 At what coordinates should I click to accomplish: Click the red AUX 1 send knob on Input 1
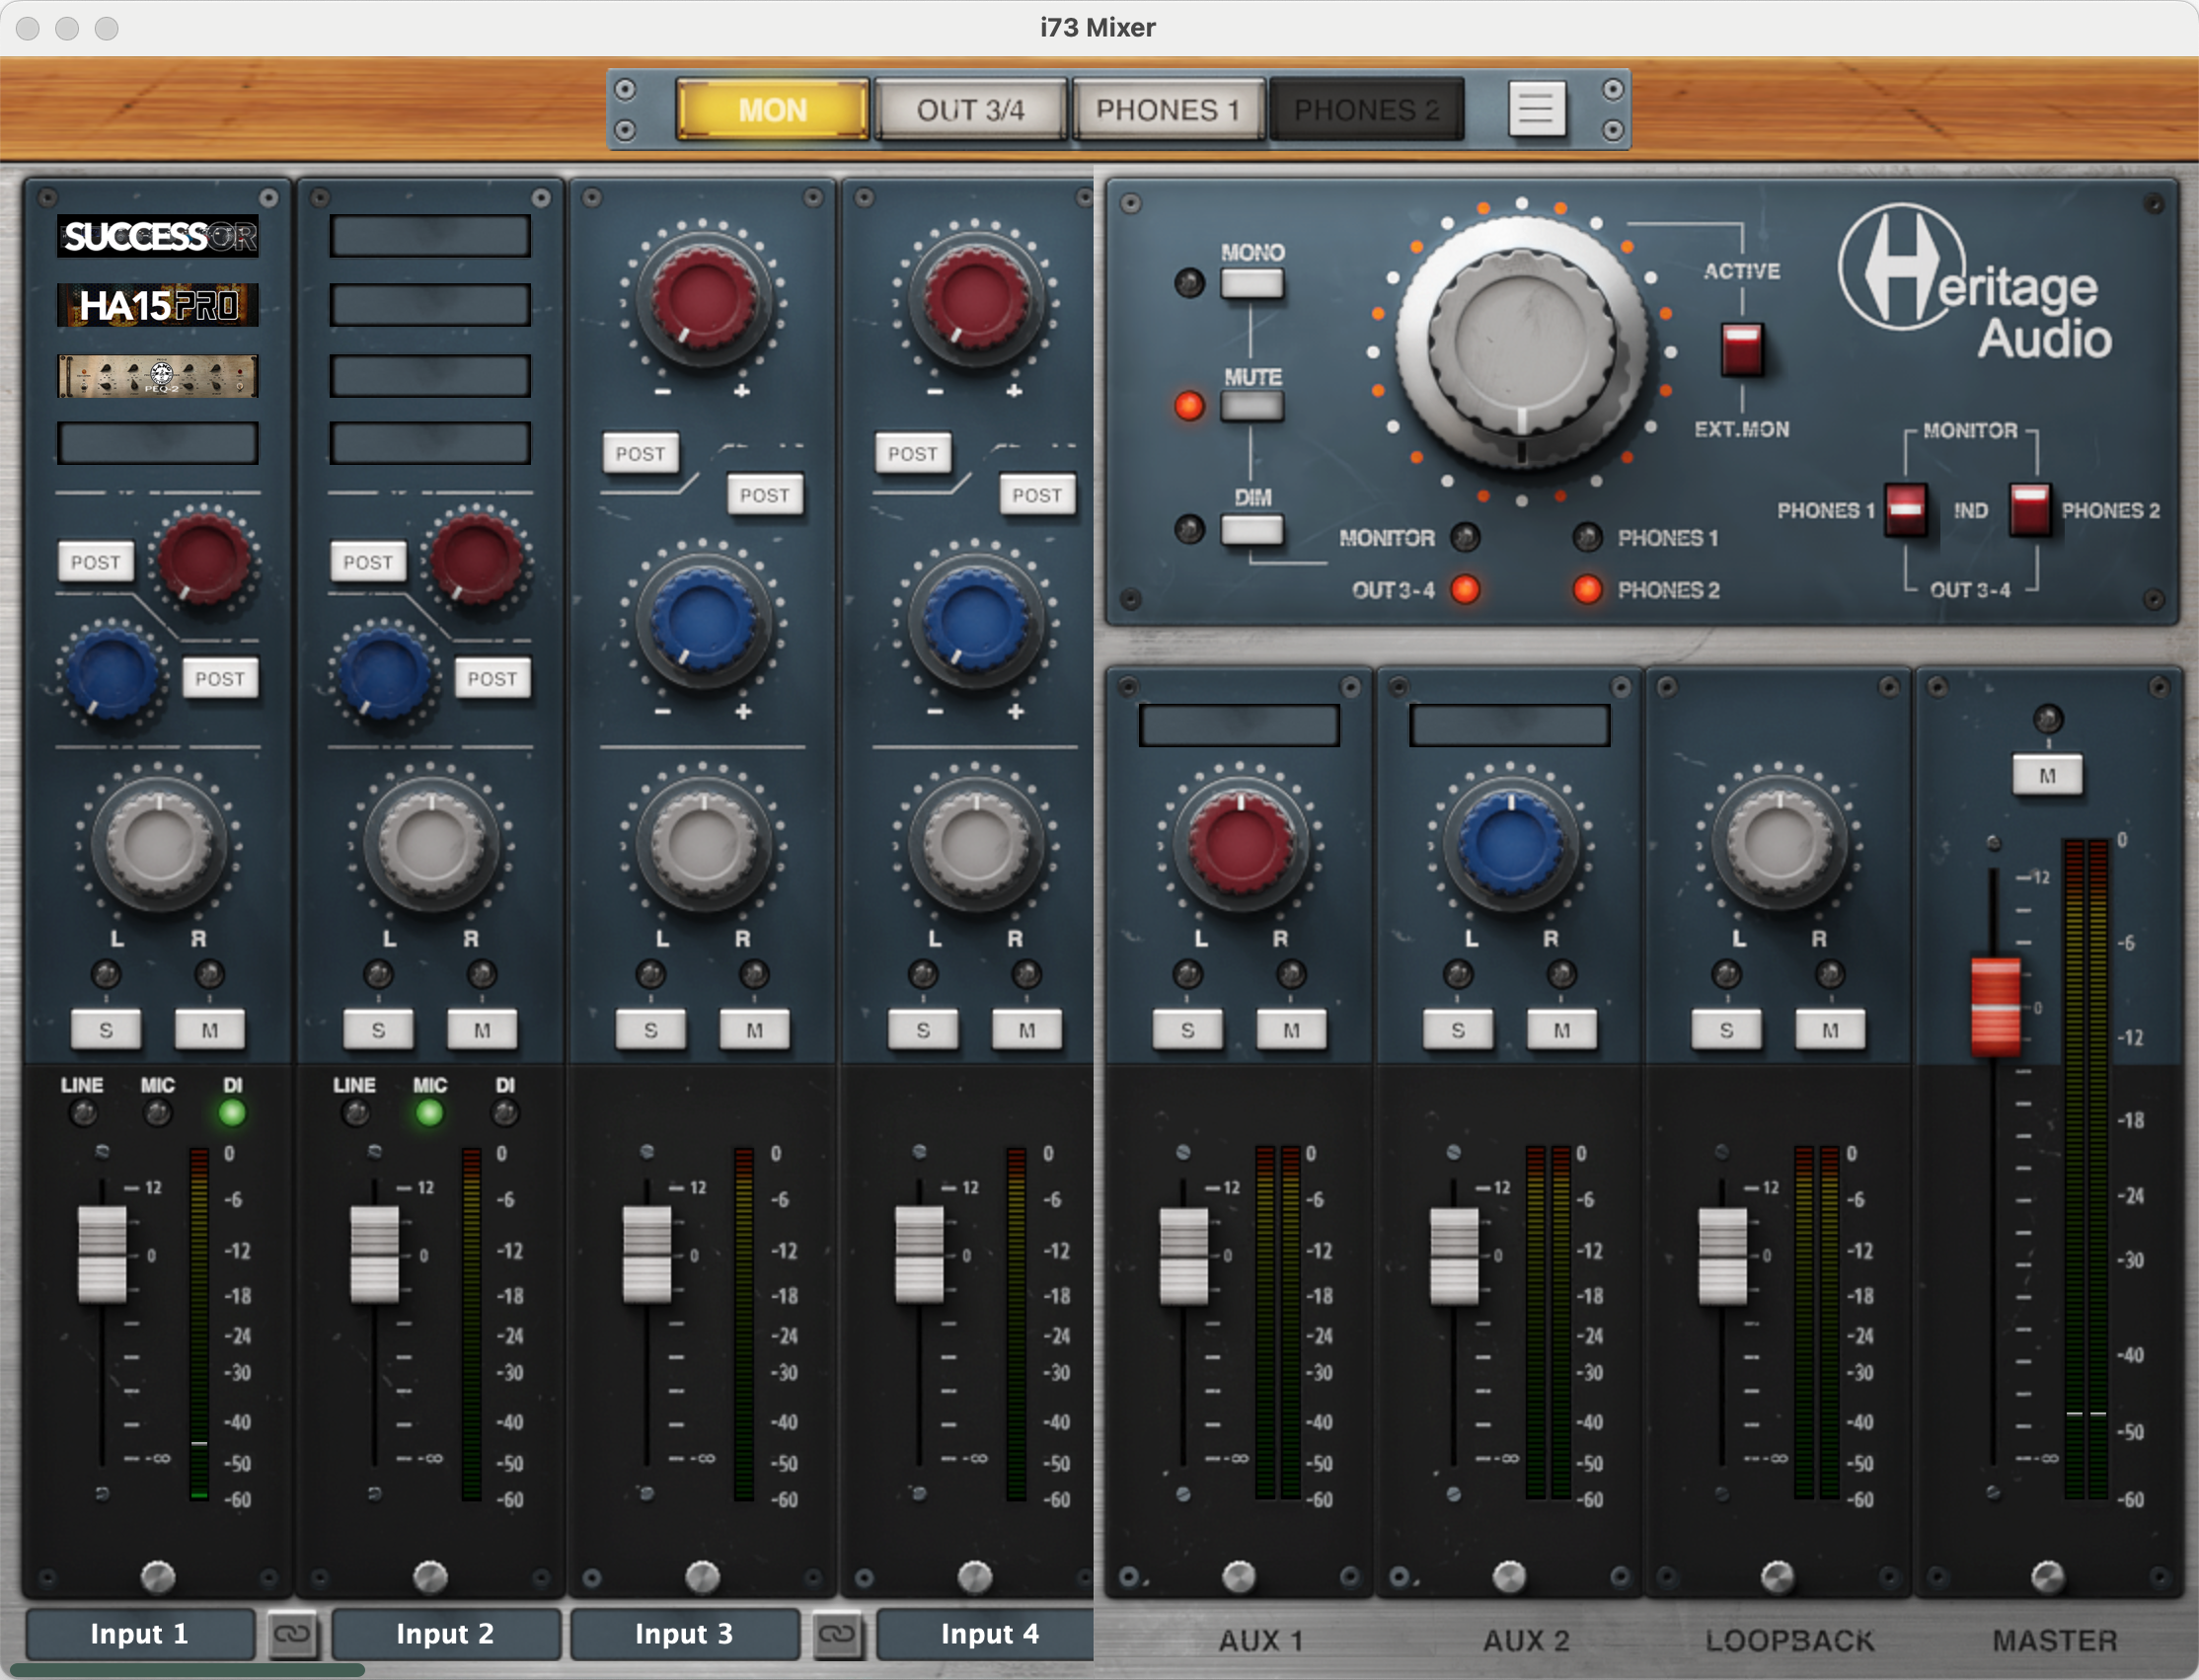(x=204, y=558)
